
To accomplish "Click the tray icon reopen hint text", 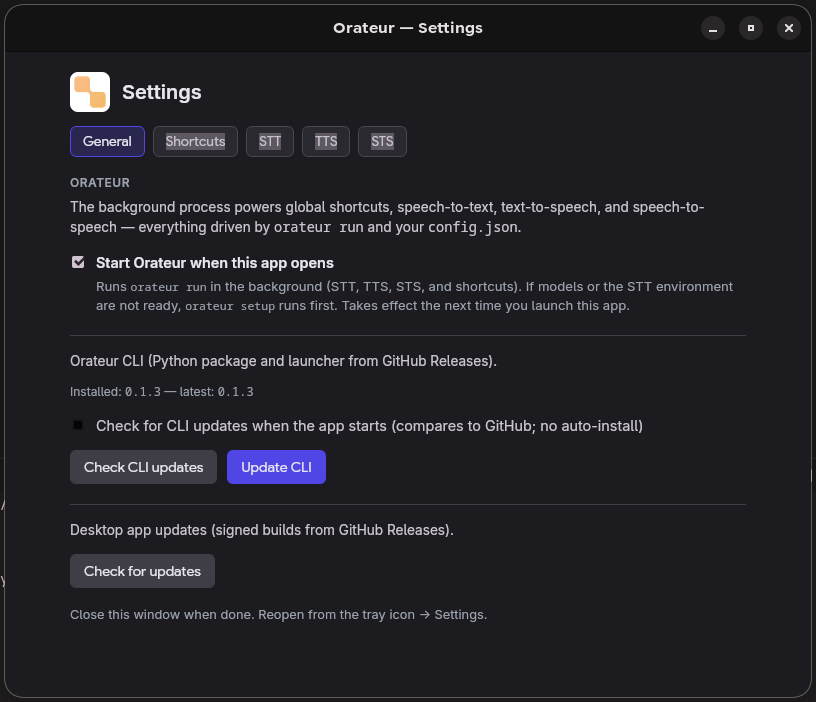I will (x=277, y=614).
